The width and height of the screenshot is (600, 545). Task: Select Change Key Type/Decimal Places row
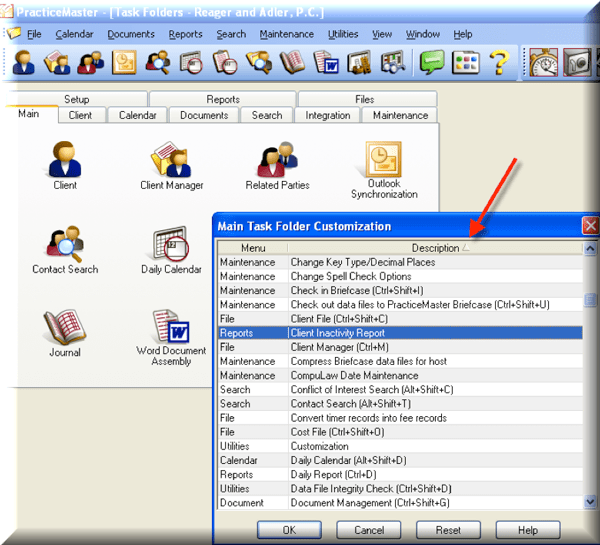[400, 262]
